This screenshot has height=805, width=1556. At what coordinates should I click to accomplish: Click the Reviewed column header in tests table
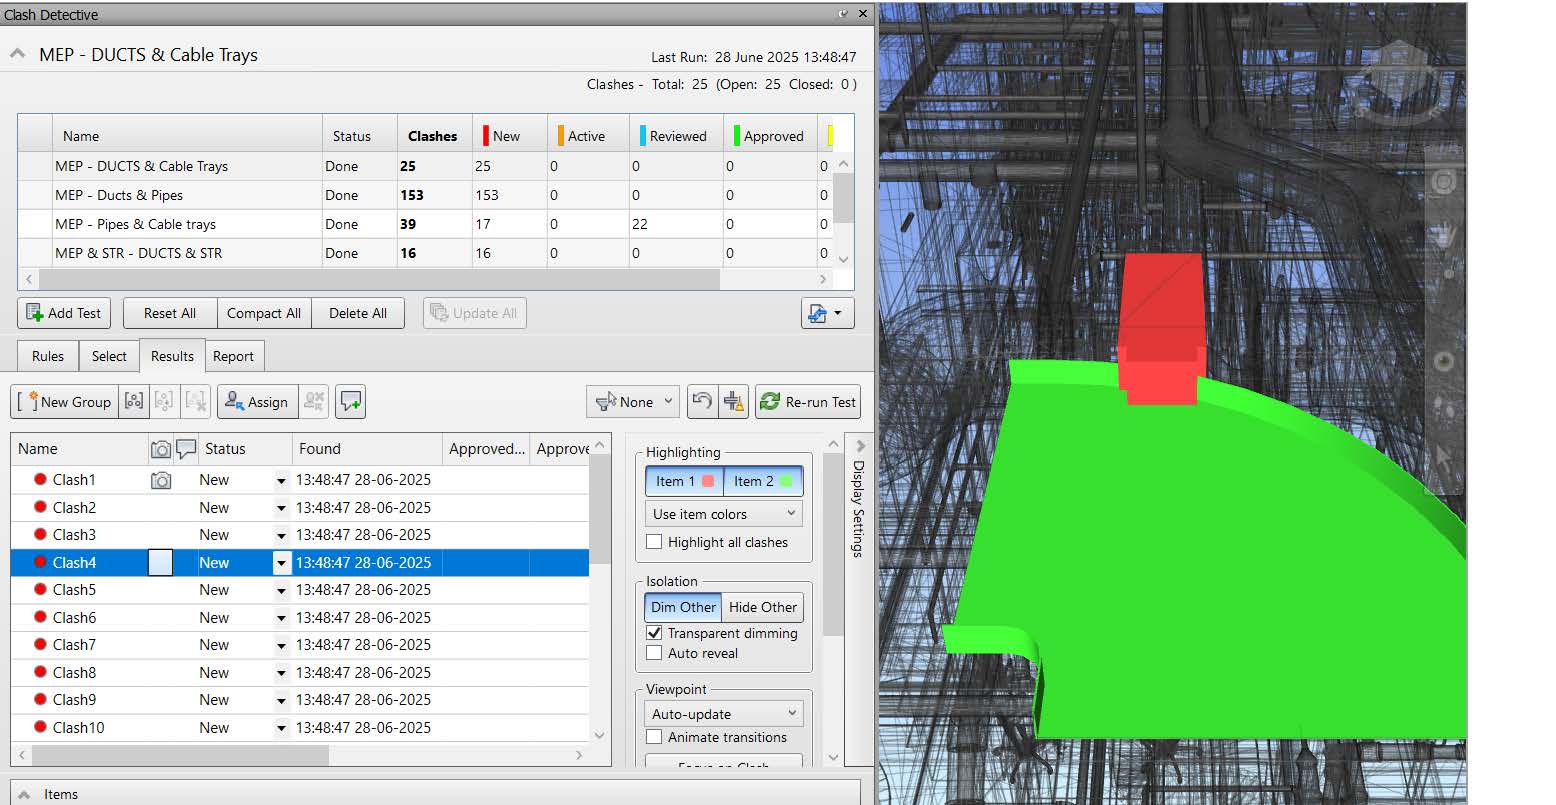pos(675,136)
